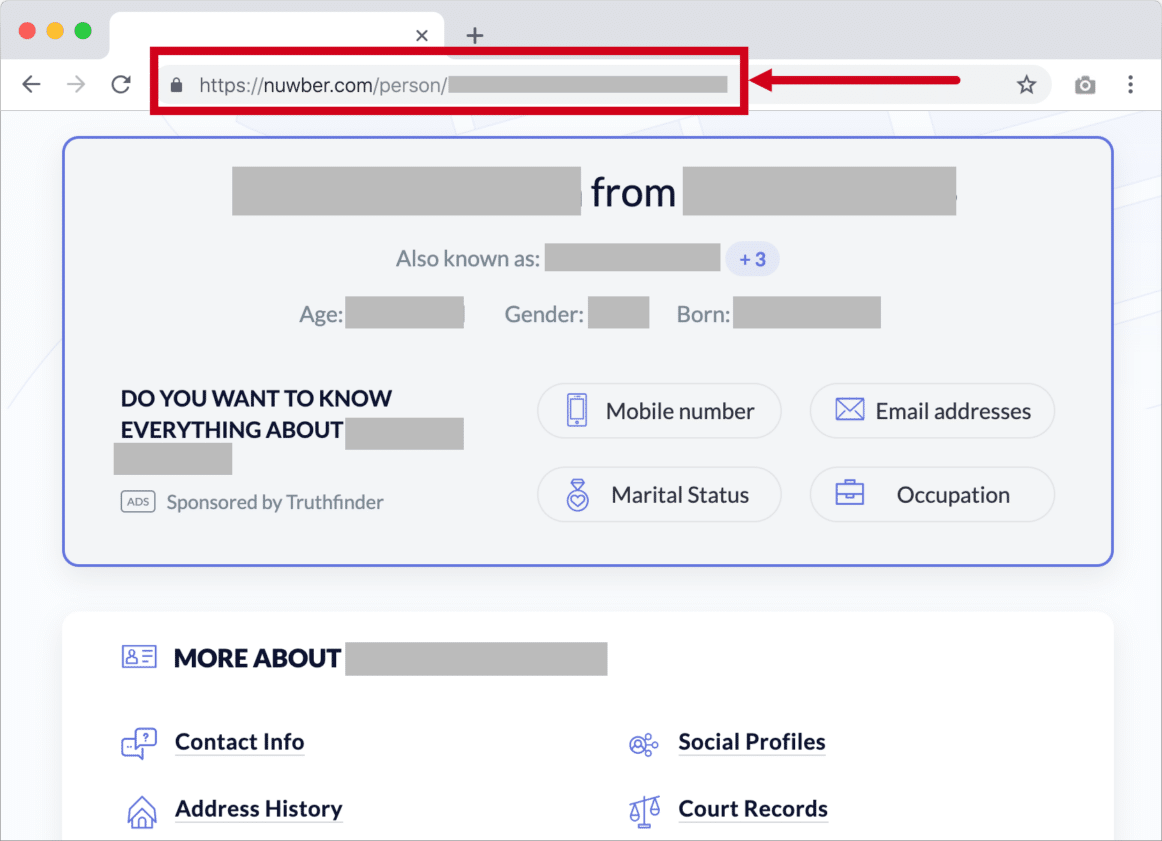Select the Marital Status ring icon
This screenshot has height=841, width=1162.
pyautogui.click(x=576, y=494)
